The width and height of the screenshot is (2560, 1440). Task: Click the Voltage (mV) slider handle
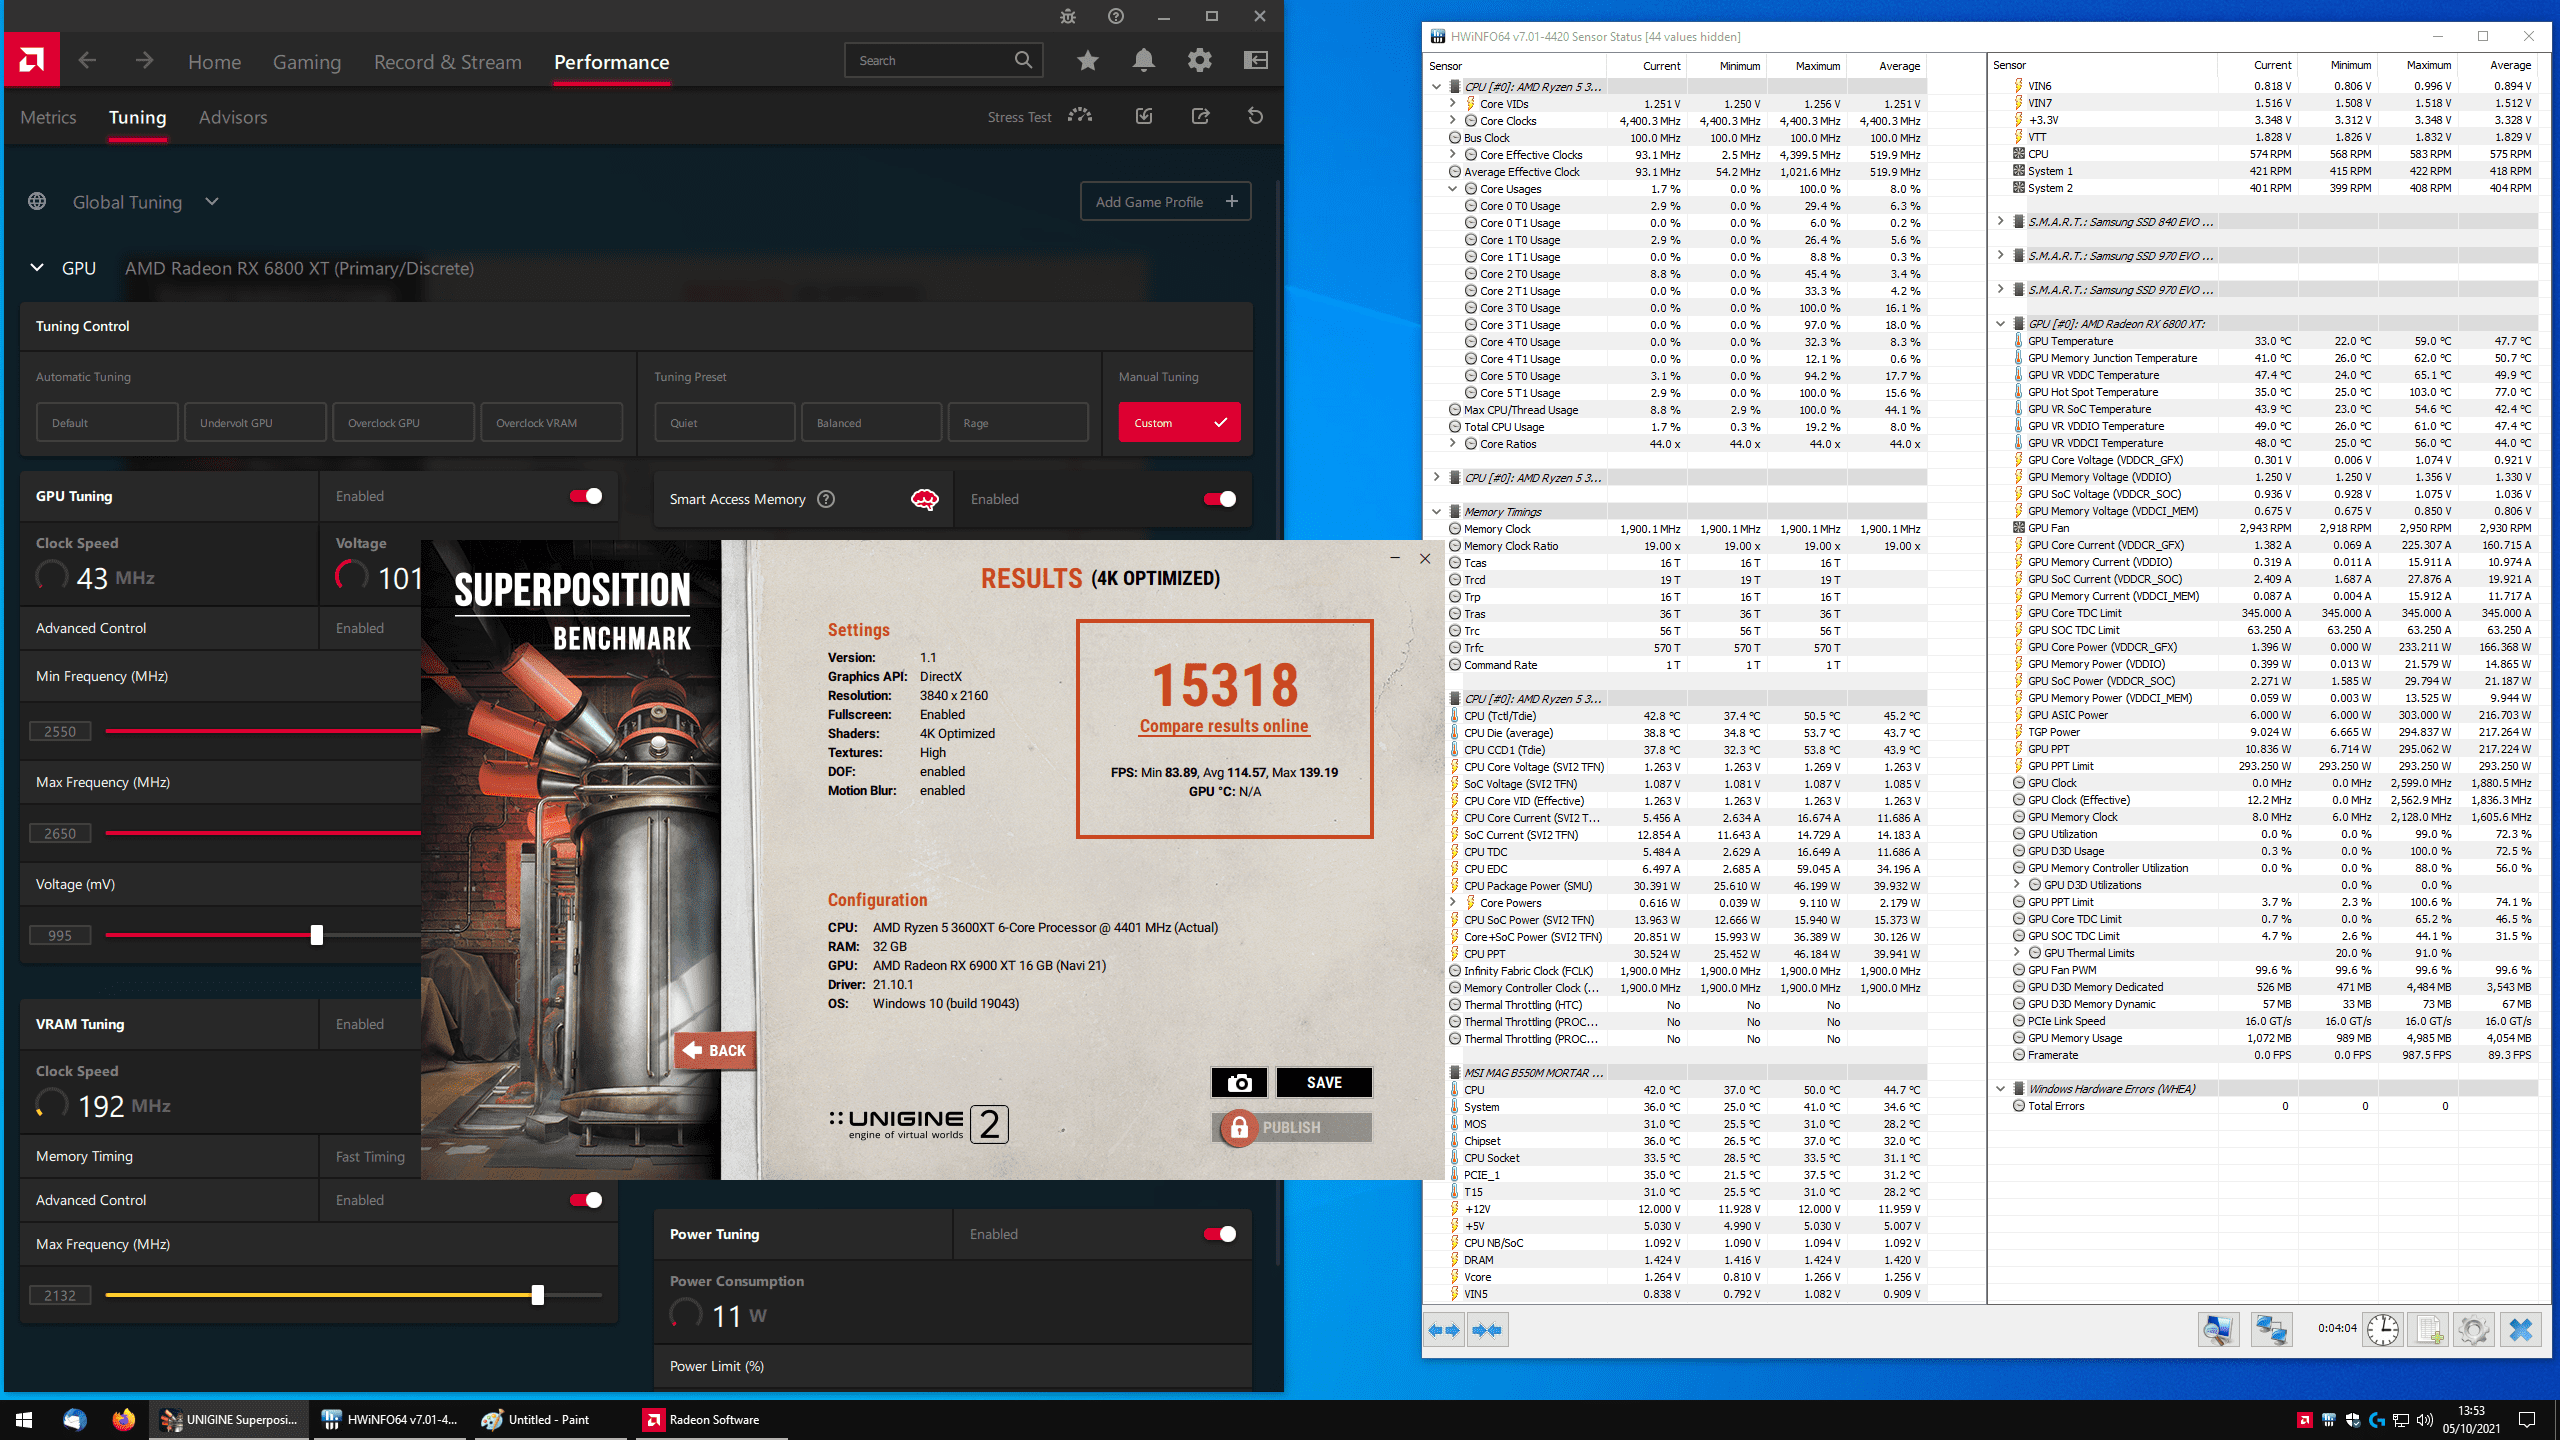317,935
